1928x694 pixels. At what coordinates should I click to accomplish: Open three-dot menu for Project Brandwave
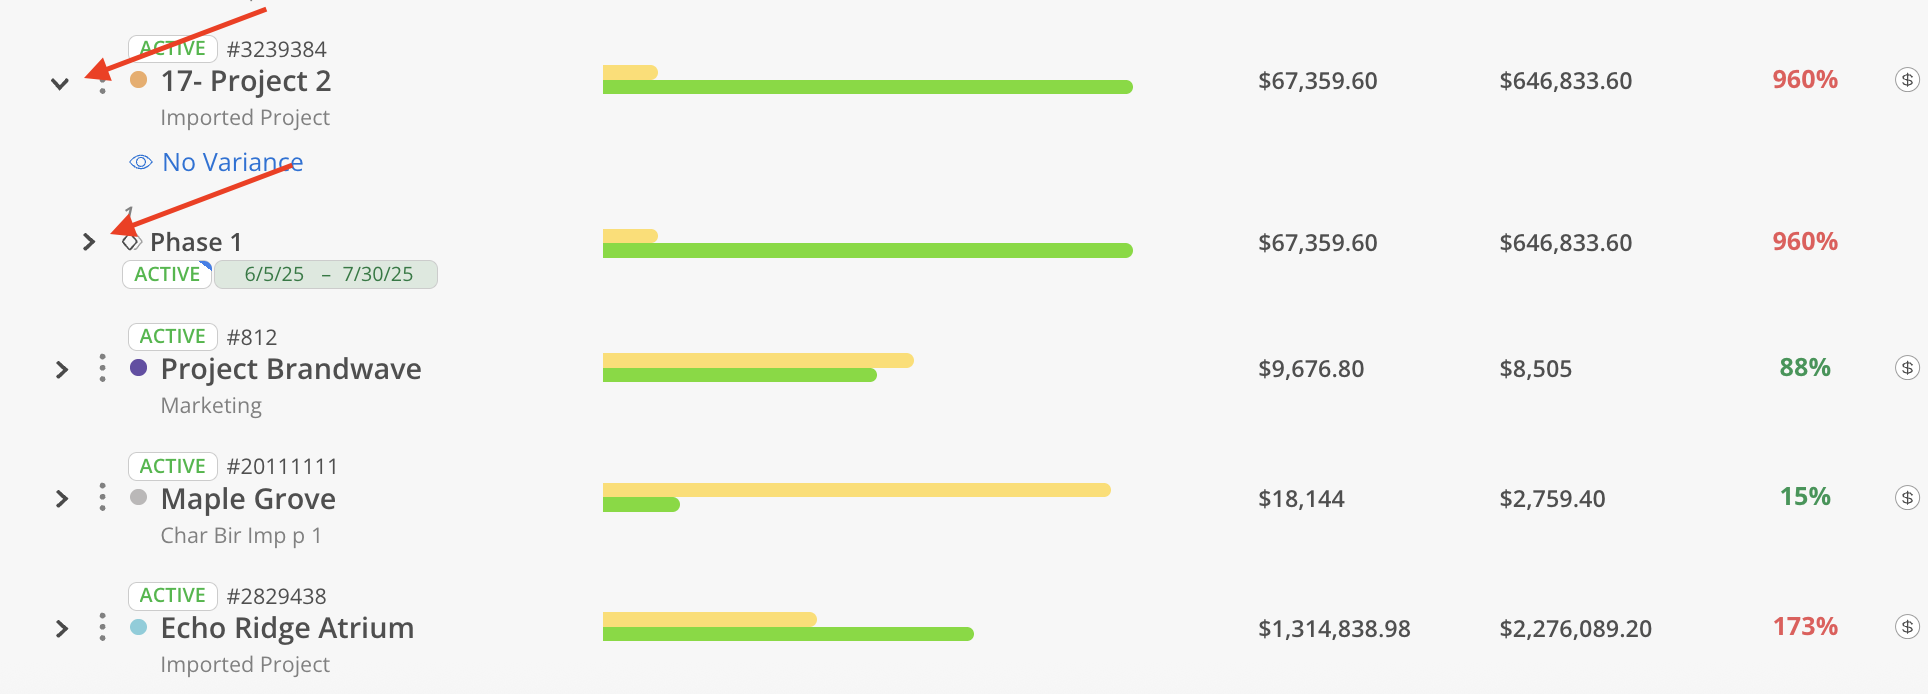tap(102, 369)
